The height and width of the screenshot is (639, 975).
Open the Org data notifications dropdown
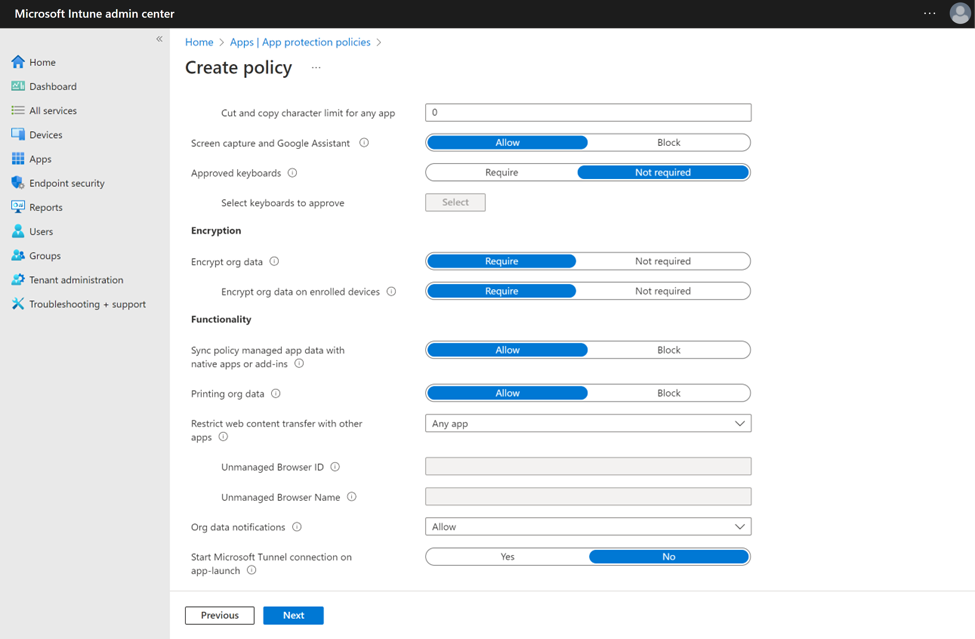click(x=587, y=526)
